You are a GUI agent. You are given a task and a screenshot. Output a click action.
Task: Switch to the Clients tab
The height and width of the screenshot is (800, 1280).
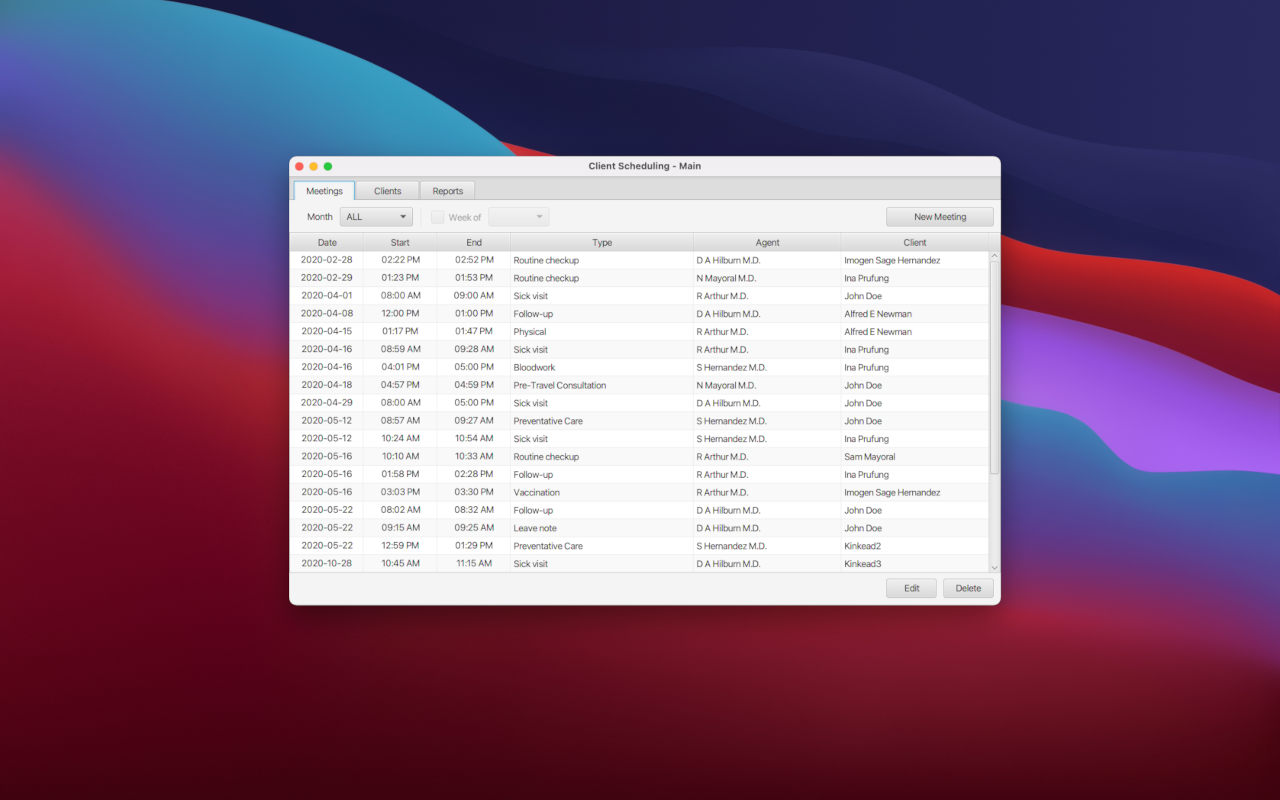coord(388,190)
